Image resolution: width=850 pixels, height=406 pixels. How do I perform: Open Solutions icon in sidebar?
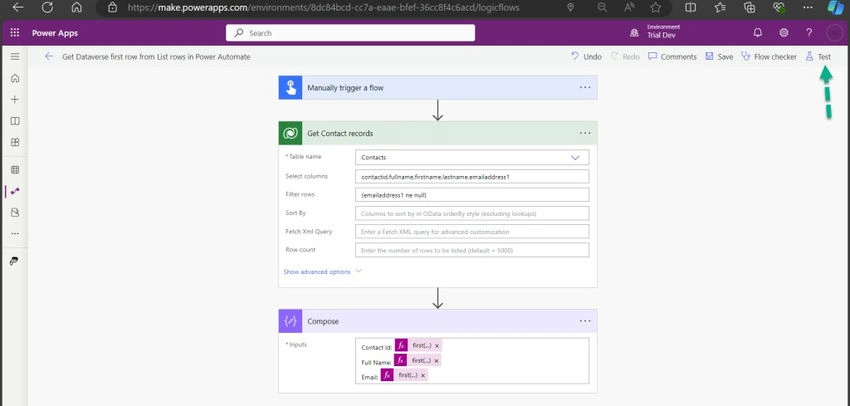15,212
